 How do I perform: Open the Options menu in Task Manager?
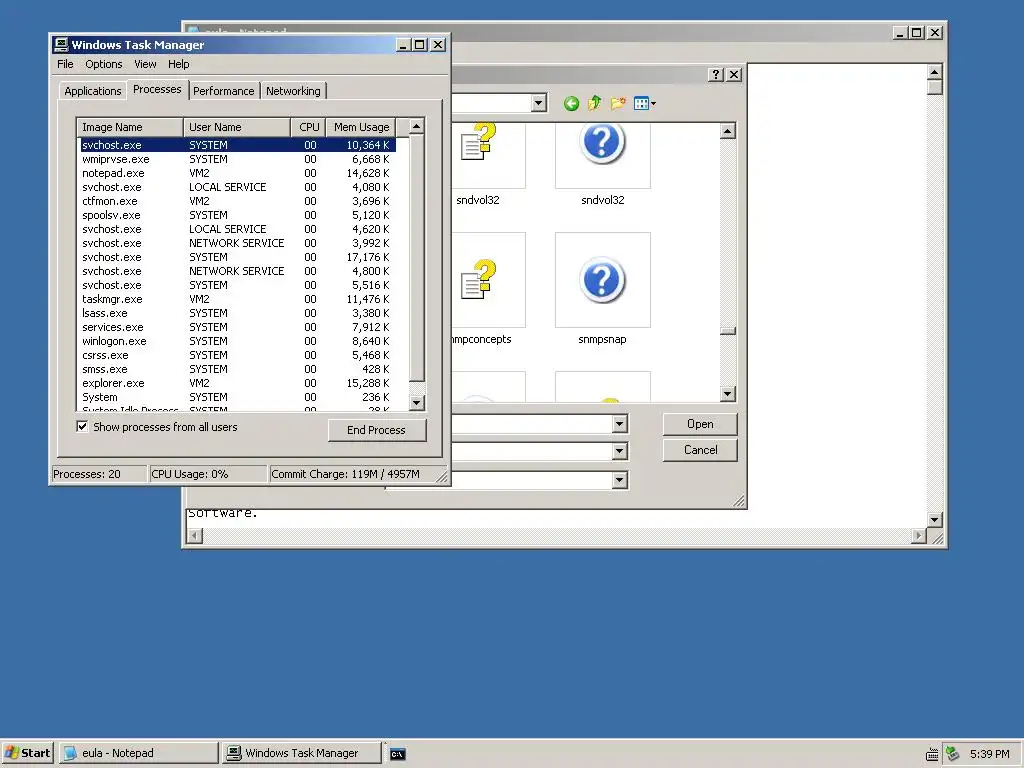(104, 64)
